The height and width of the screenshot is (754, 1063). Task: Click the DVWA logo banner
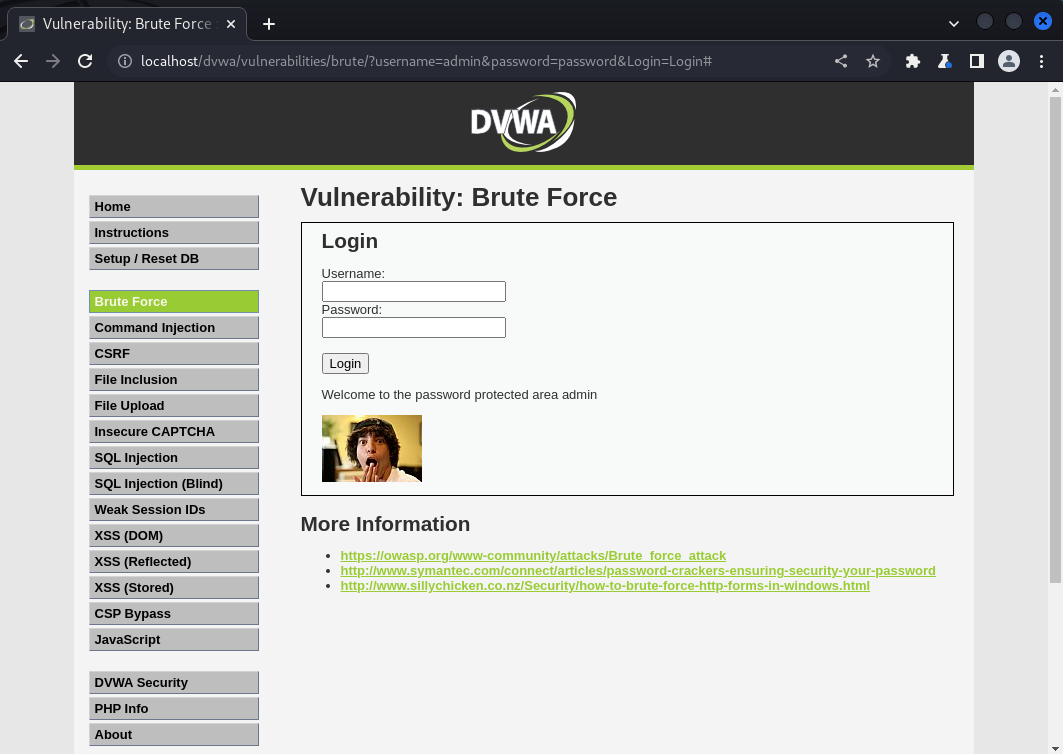pos(522,121)
